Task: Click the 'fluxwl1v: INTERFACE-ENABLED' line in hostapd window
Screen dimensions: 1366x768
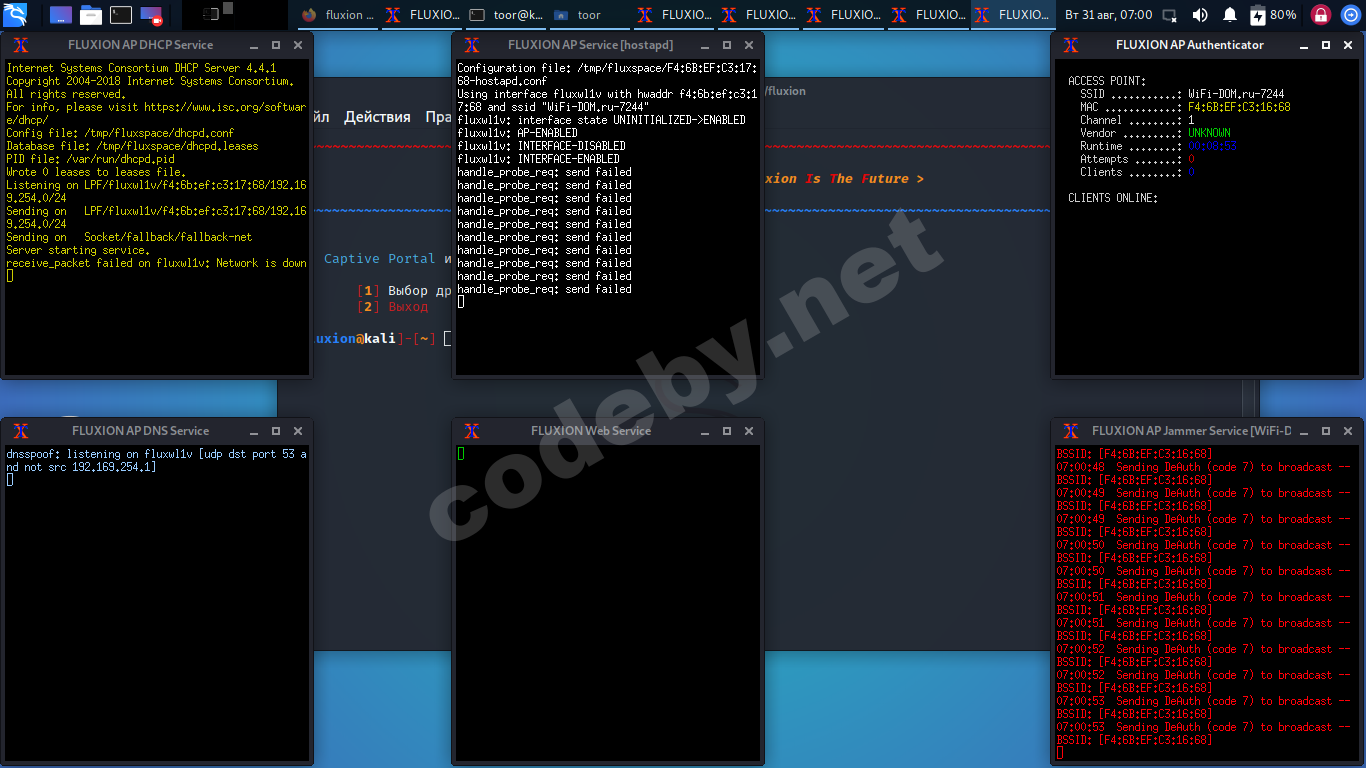Action: pyautogui.click(x=538, y=159)
